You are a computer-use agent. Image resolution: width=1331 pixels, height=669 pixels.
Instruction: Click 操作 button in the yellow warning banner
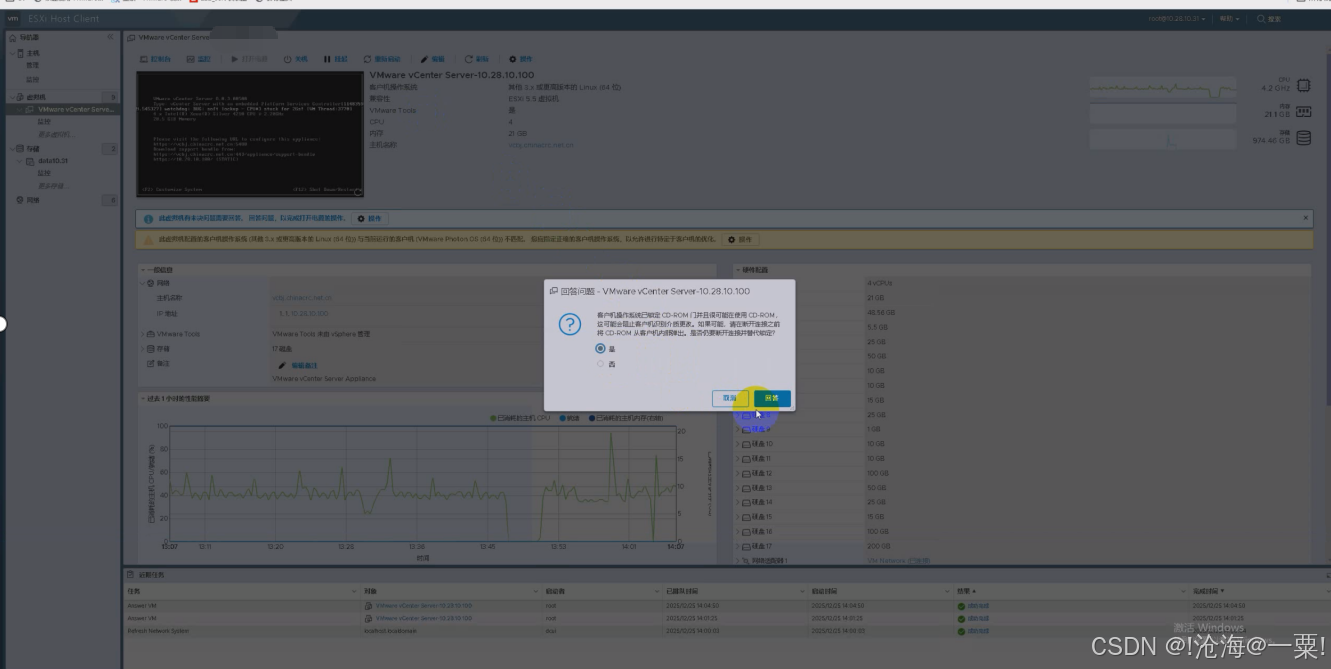[x=740, y=240]
